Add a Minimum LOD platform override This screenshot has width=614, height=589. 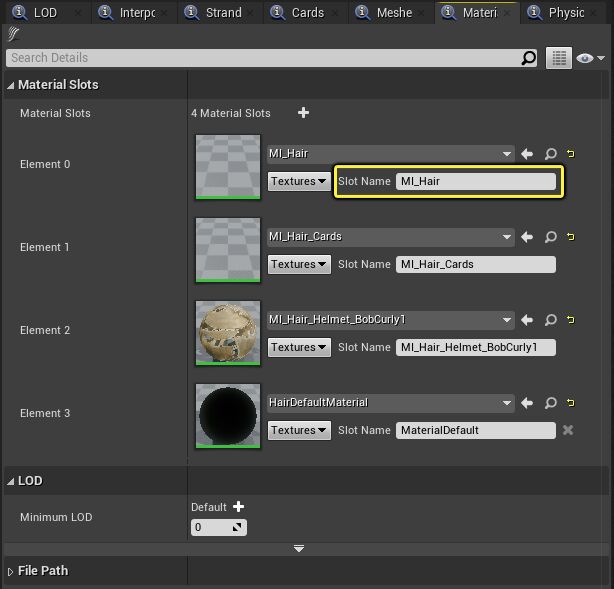[238, 507]
